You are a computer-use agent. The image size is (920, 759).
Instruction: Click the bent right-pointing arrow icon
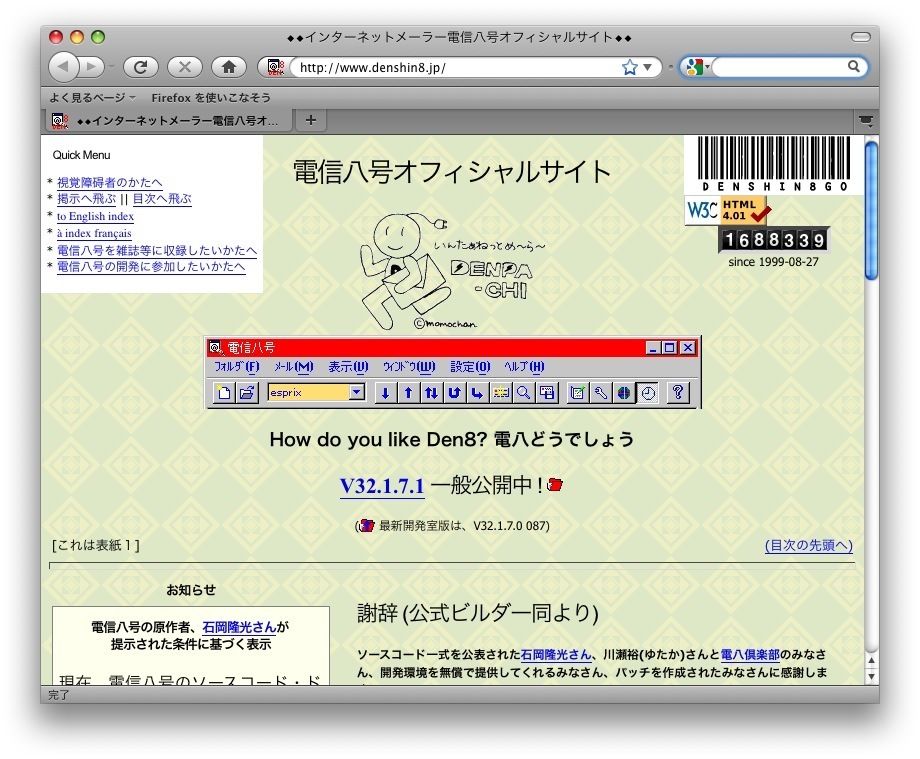(477, 392)
